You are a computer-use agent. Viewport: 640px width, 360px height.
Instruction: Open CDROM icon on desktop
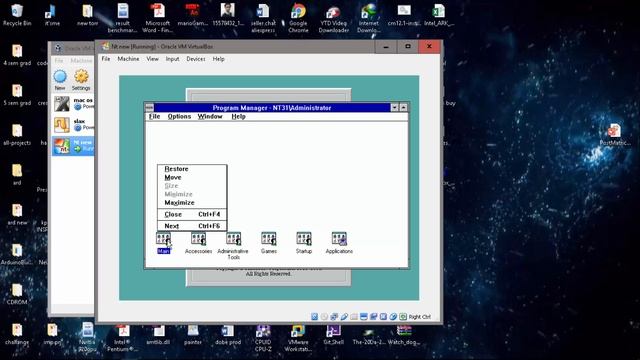[17, 294]
